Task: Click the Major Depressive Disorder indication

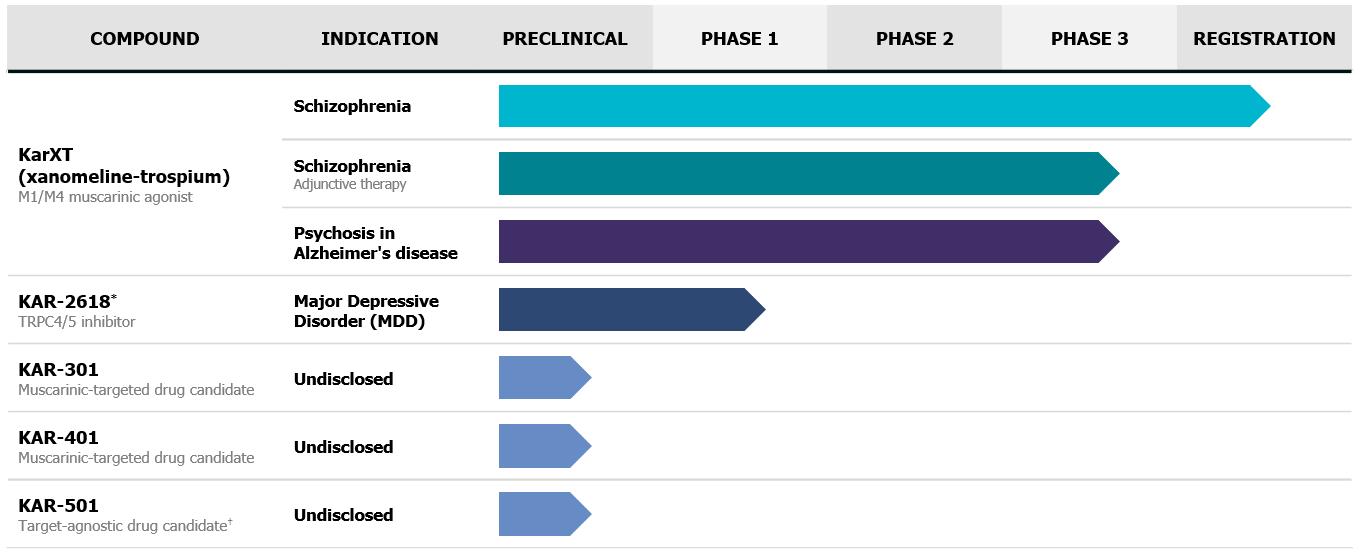Action: tap(366, 311)
